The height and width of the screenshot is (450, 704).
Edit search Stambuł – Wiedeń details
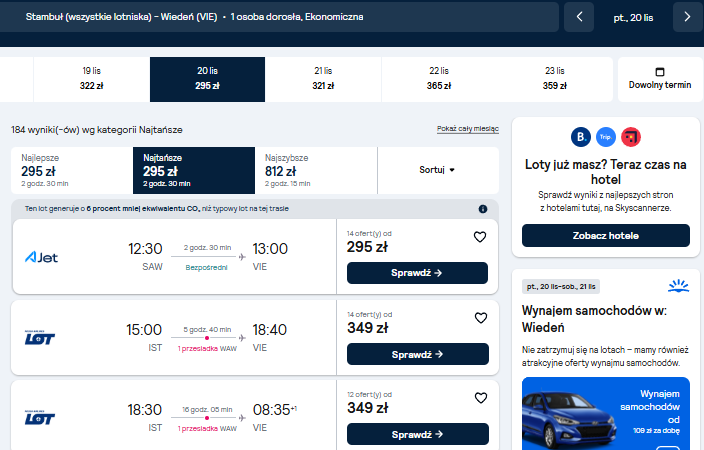(278, 17)
